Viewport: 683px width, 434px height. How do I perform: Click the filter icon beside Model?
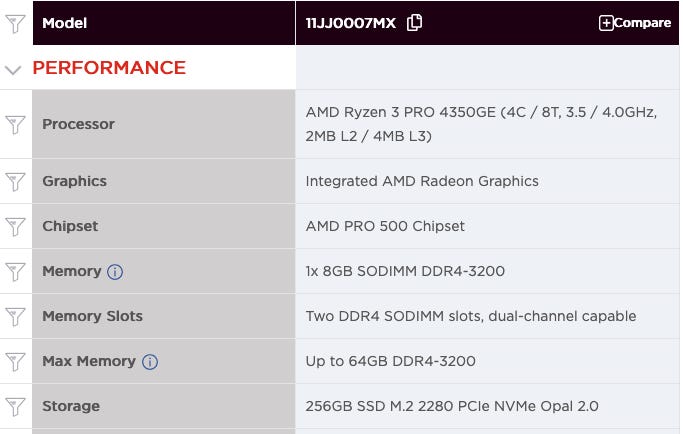coord(15,23)
